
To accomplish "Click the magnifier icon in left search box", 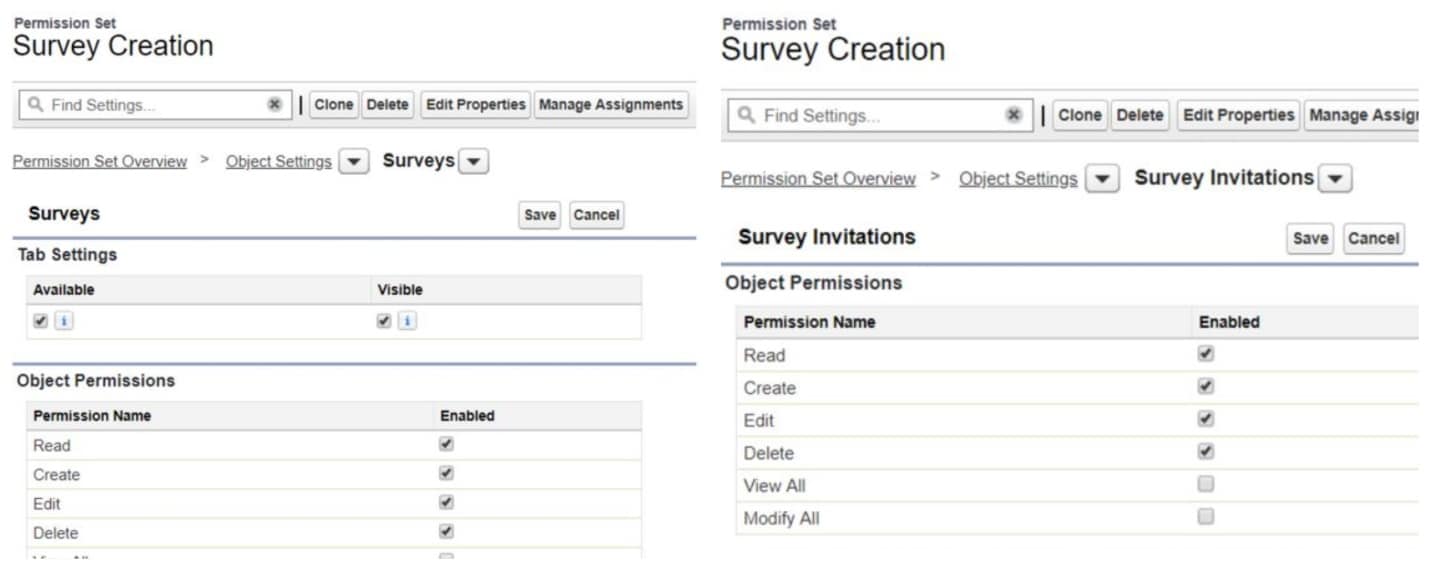I will pos(36,105).
